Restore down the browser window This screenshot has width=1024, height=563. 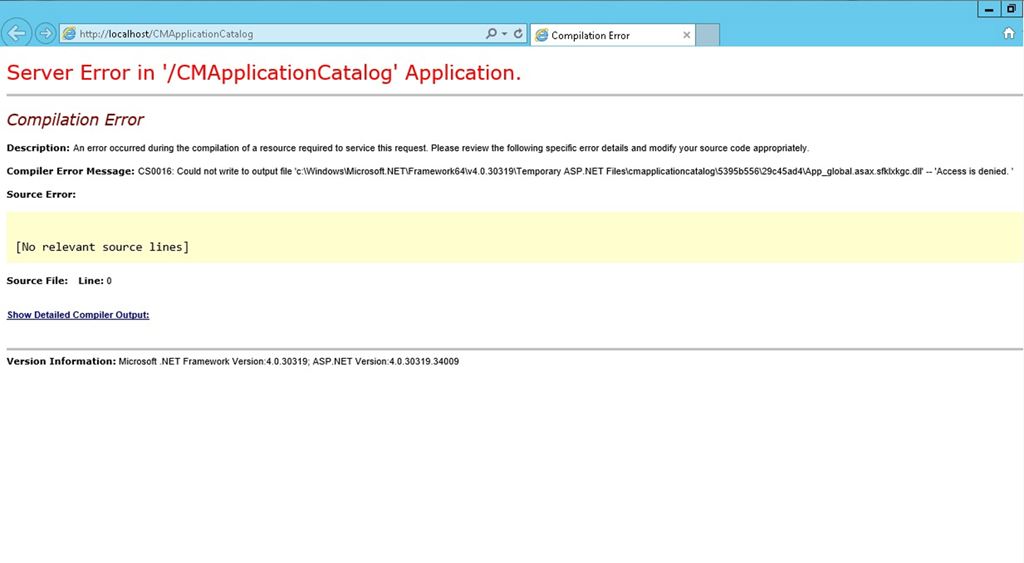tap(1012, 8)
